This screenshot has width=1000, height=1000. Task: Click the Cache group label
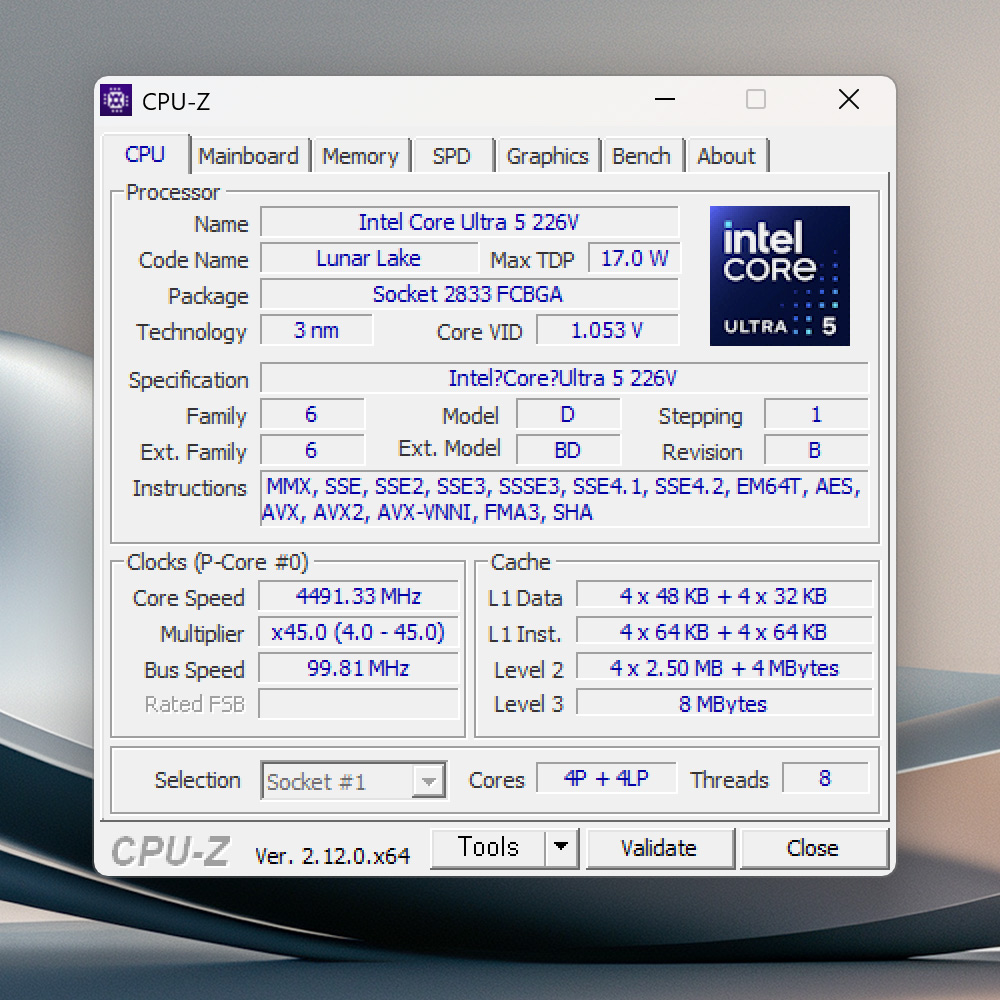(x=520, y=562)
